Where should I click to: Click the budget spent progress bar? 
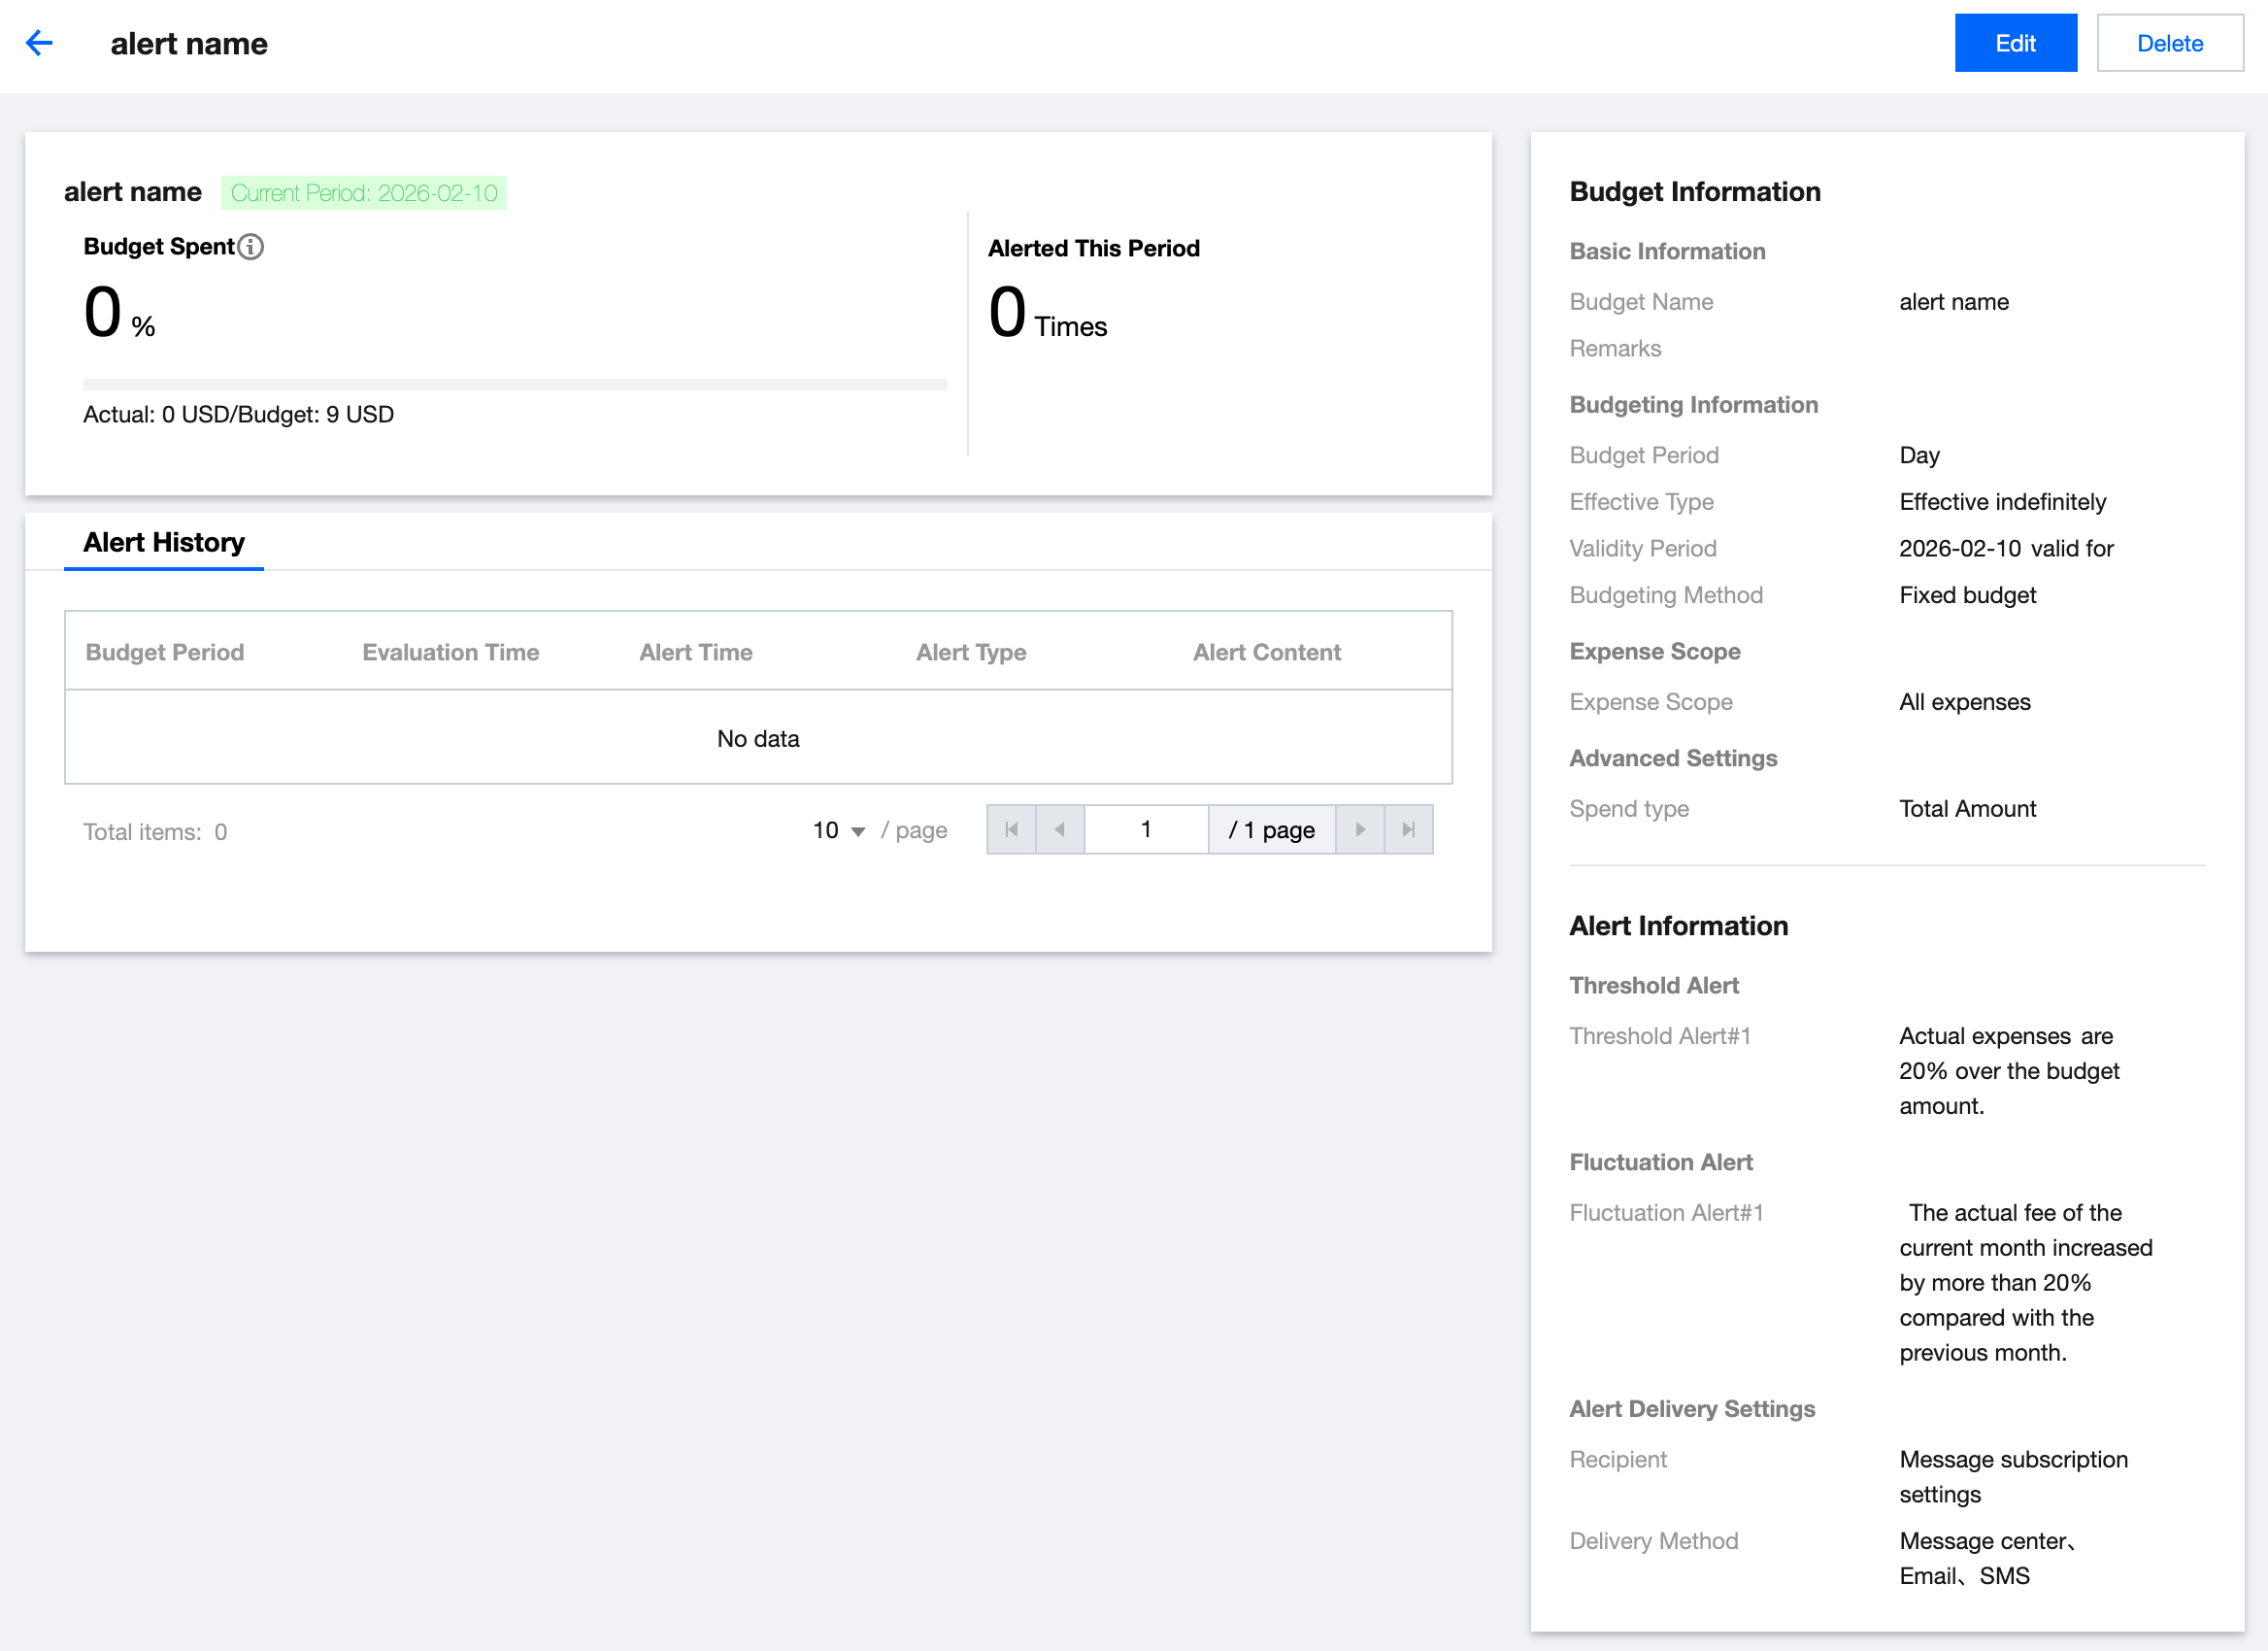(x=515, y=385)
